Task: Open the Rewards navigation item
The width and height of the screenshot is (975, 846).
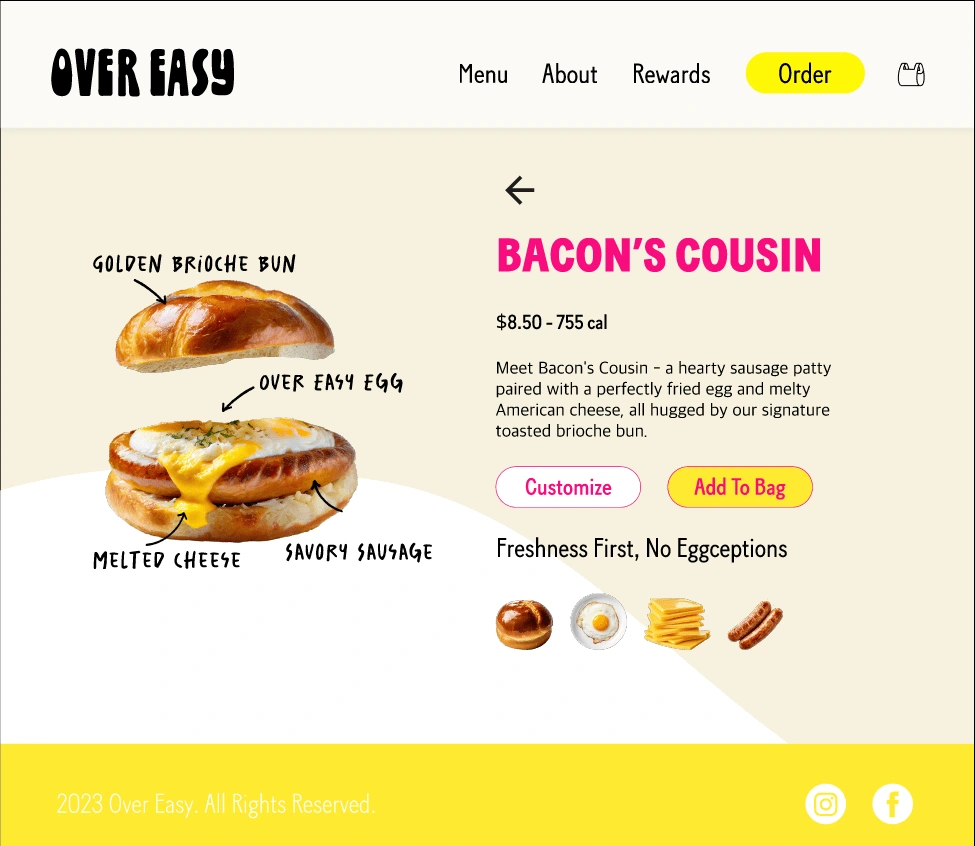Action: (671, 74)
